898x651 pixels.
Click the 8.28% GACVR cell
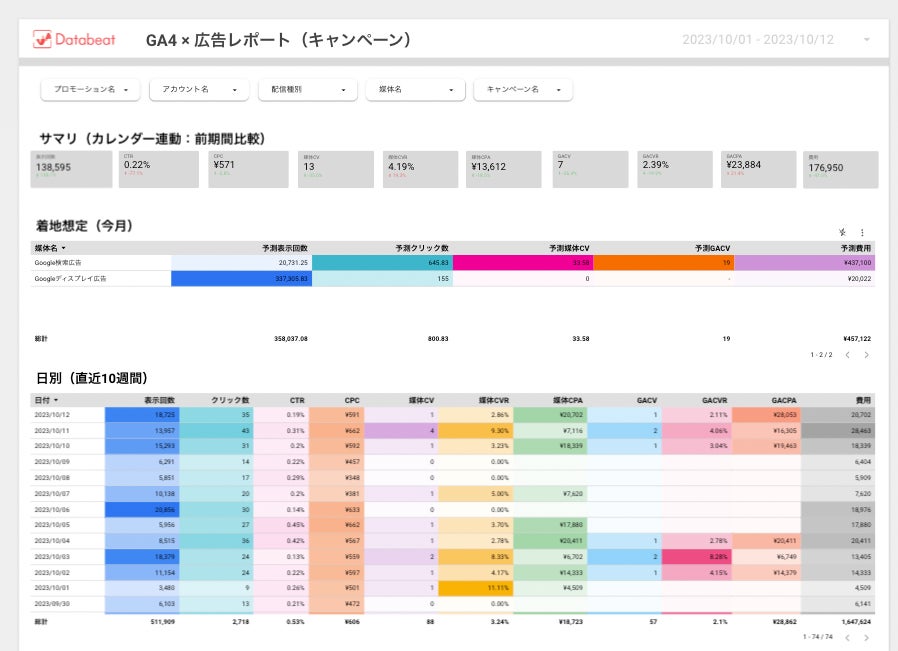697,557
